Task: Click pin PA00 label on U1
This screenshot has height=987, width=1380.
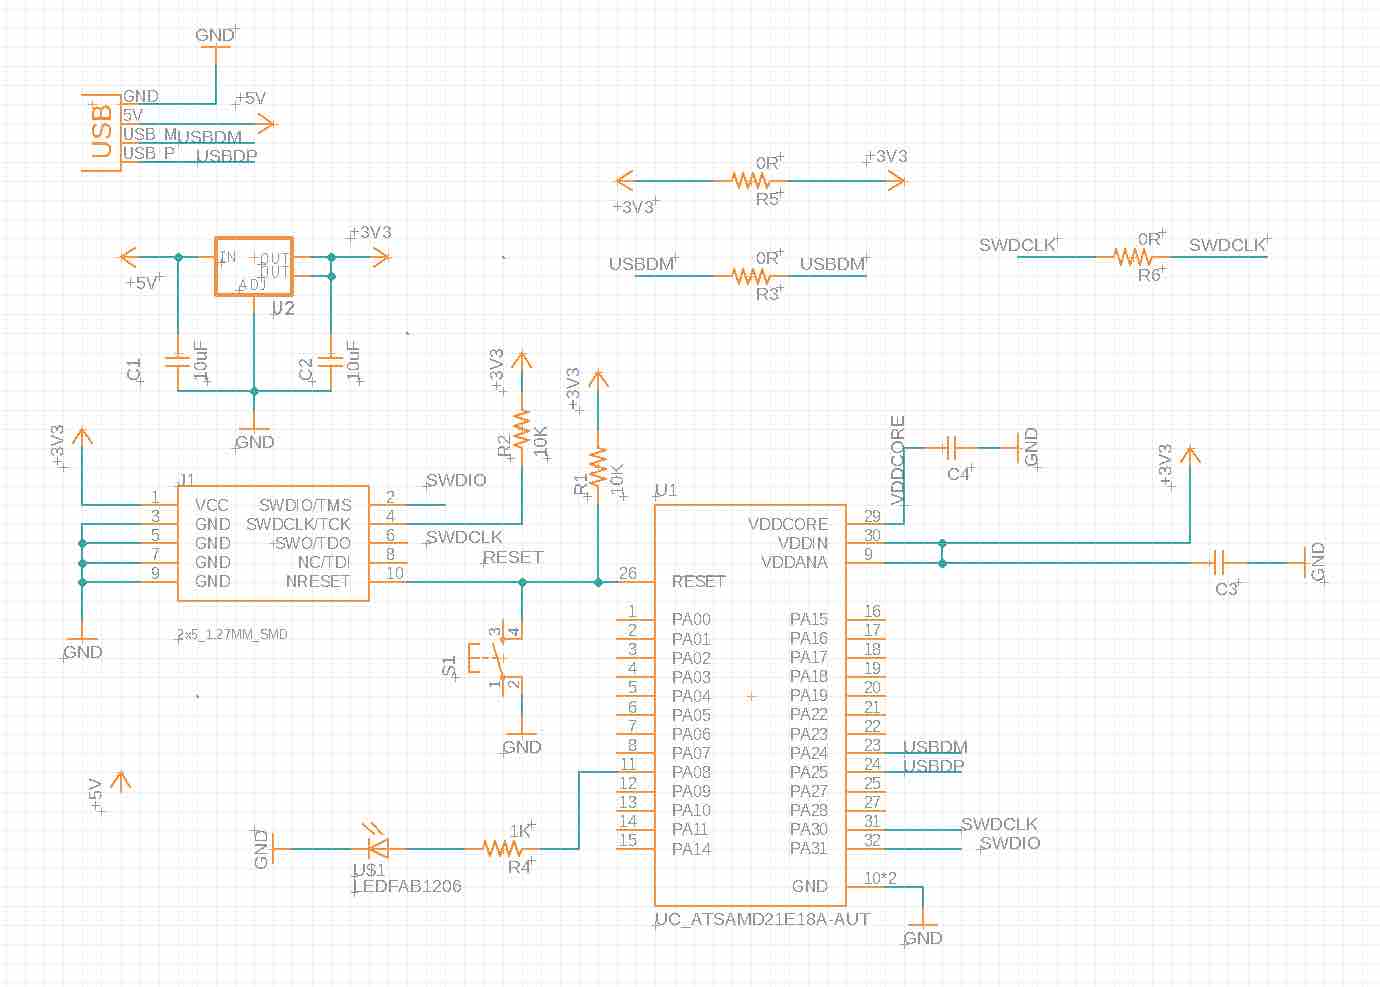Action: [691, 619]
